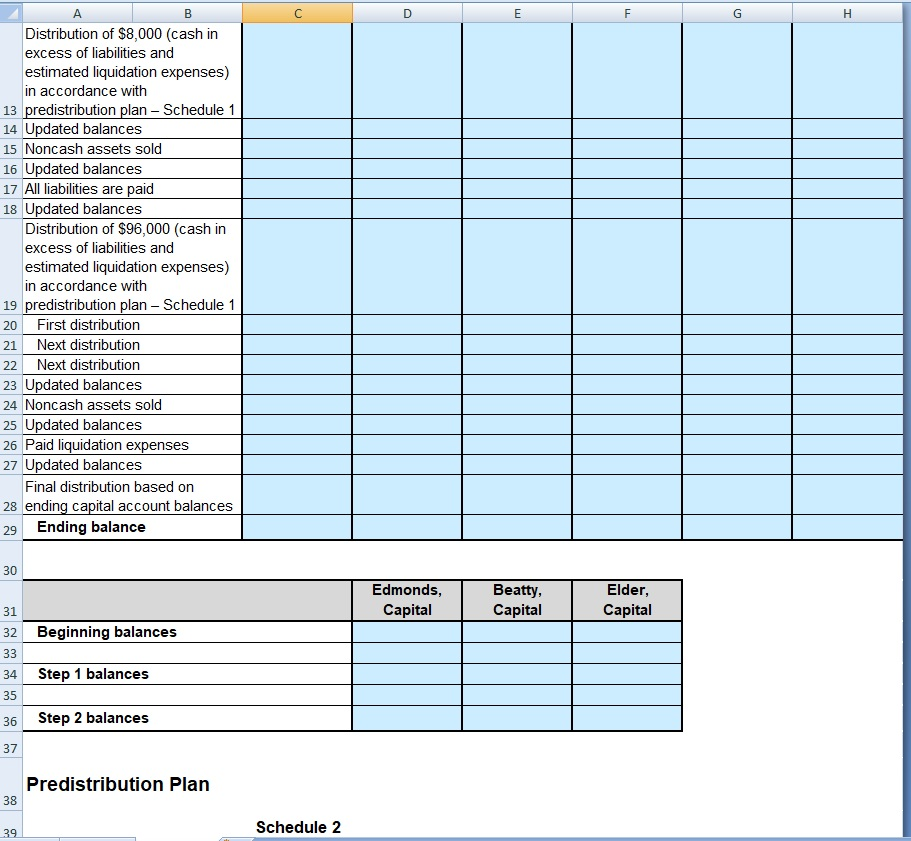Click 'Elder, Capital' header cell
911x841 pixels.
627,600
